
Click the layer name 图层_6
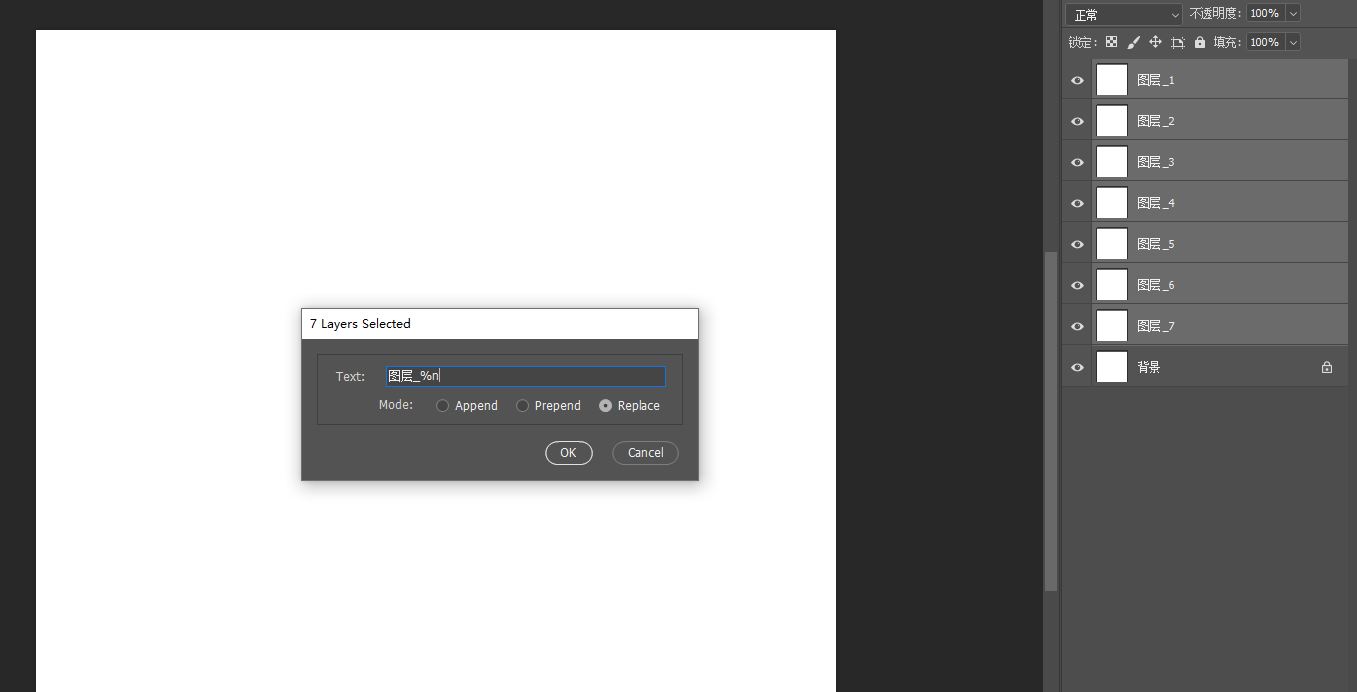click(x=1156, y=285)
